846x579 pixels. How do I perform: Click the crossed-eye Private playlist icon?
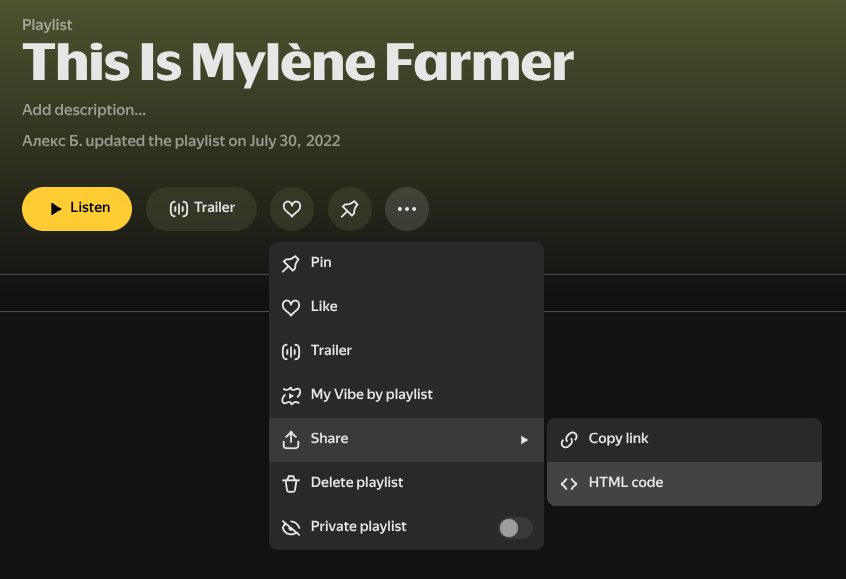click(x=291, y=527)
